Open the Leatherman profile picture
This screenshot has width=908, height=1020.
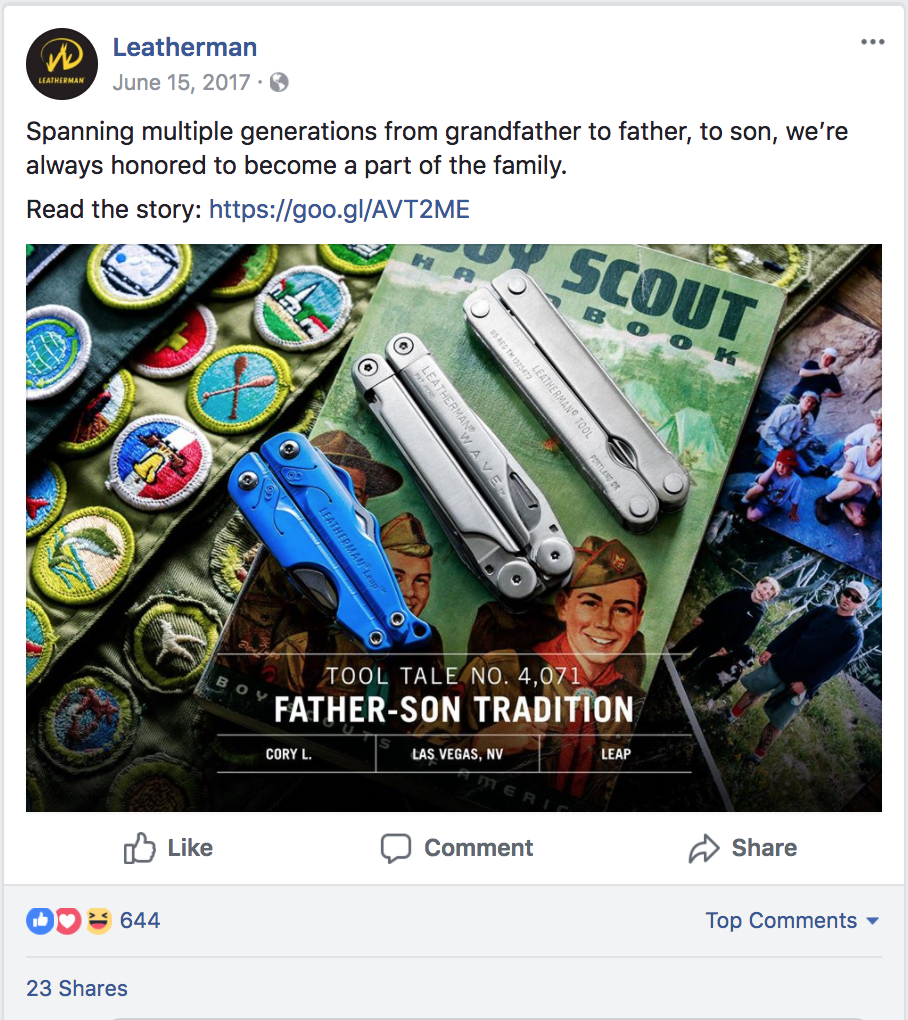pyautogui.click(x=62, y=64)
